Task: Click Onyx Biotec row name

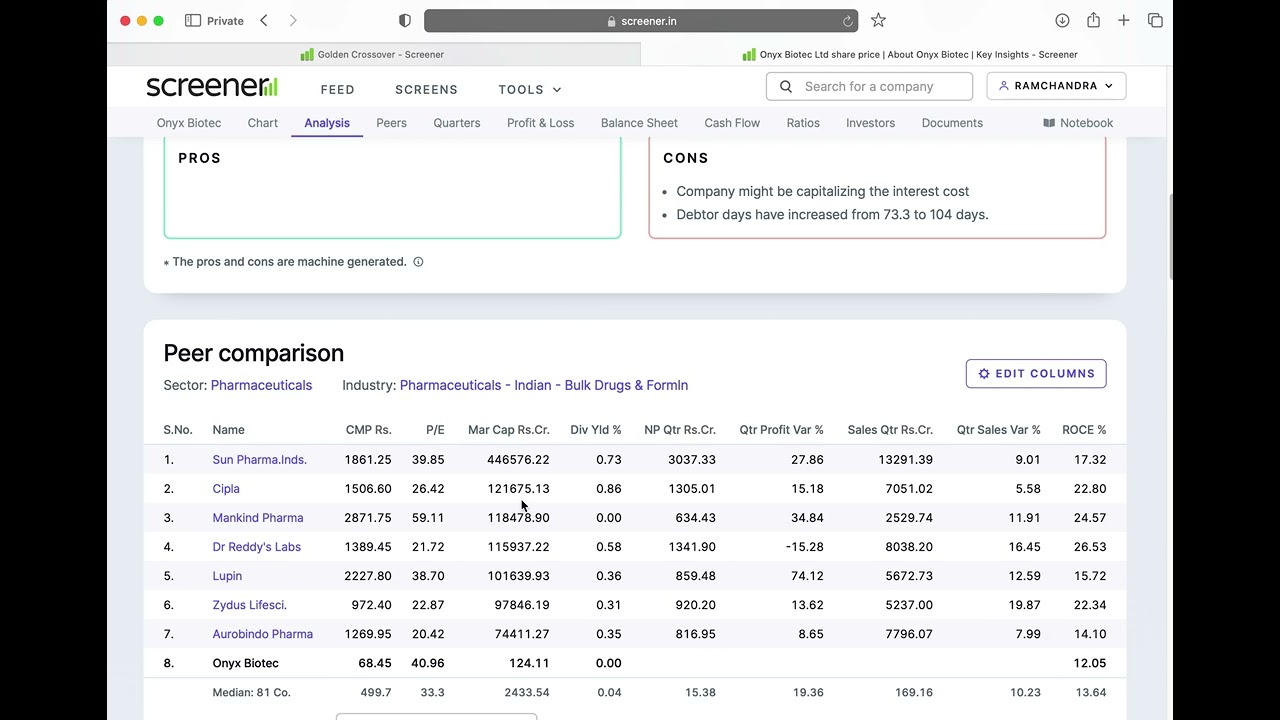Action: pyautogui.click(x=245, y=663)
